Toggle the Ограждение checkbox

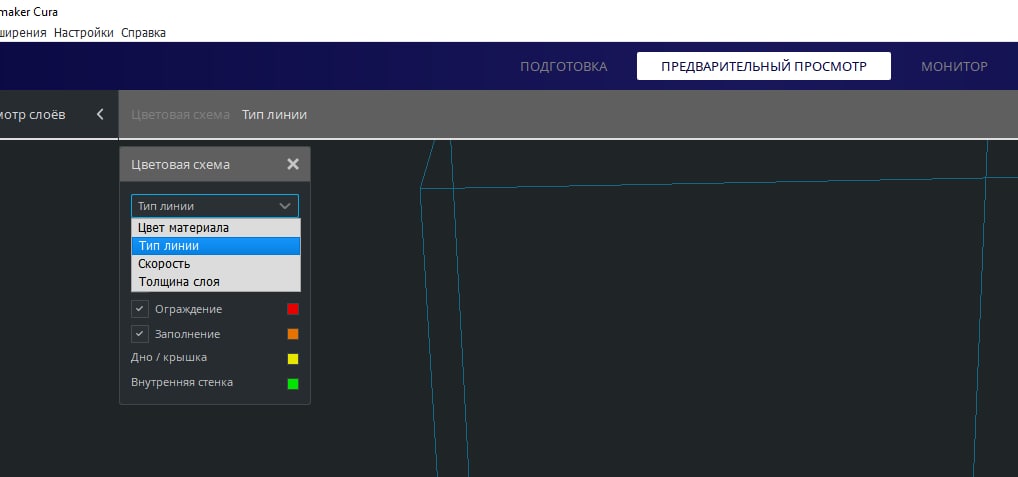tap(140, 309)
